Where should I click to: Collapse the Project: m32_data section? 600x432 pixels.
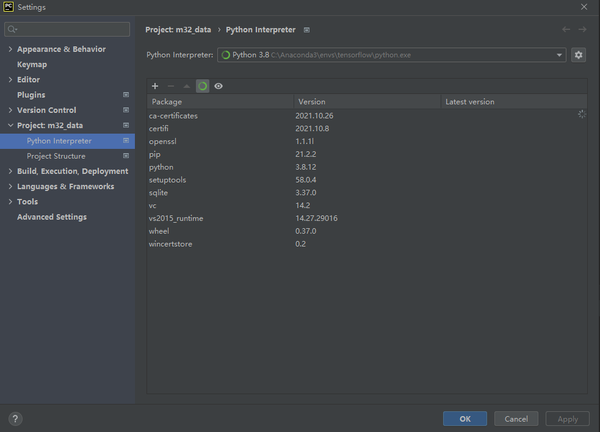point(10,126)
